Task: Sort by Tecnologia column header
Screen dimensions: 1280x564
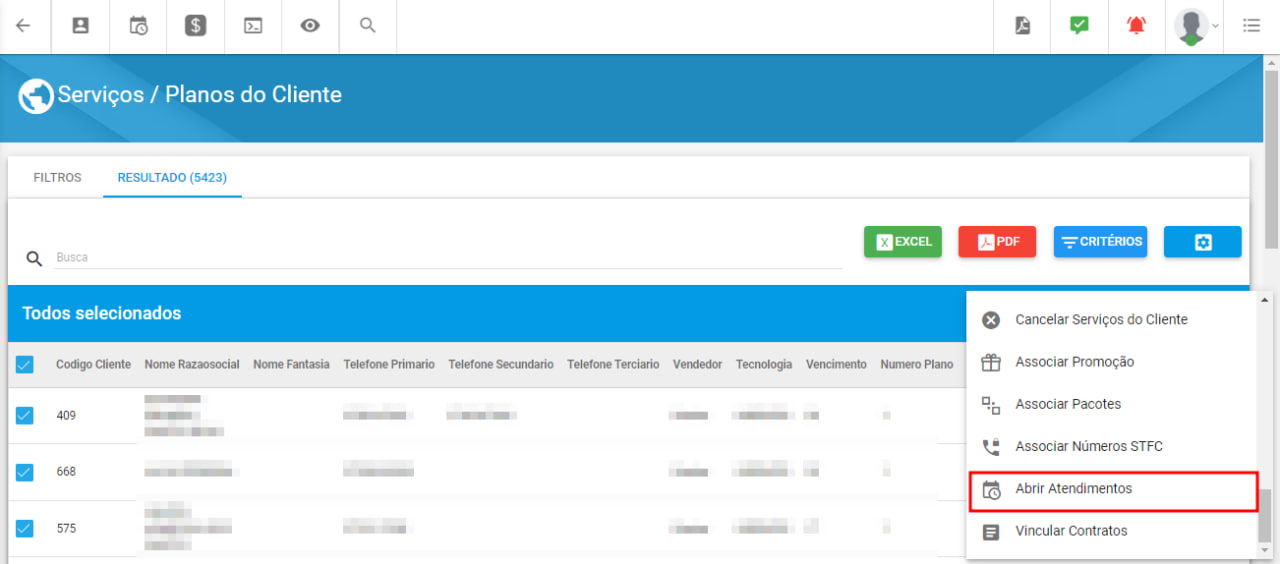Action: point(764,365)
